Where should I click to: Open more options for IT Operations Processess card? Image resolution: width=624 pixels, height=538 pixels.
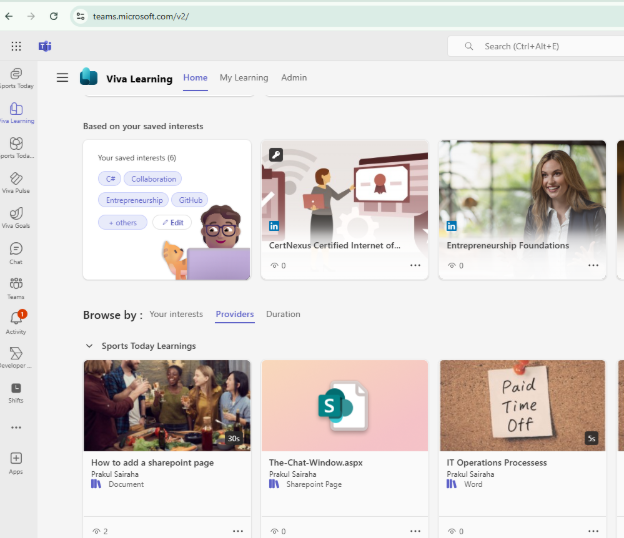[x=593, y=531]
